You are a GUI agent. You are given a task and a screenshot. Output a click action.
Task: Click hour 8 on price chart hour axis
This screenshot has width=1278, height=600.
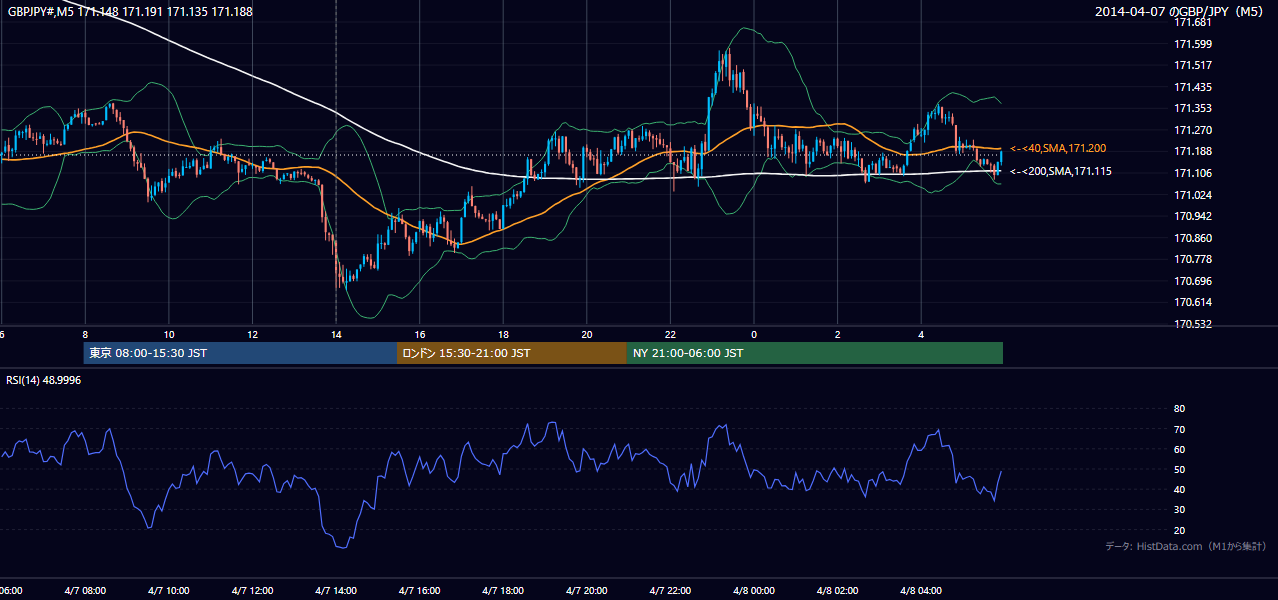pos(85,334)
